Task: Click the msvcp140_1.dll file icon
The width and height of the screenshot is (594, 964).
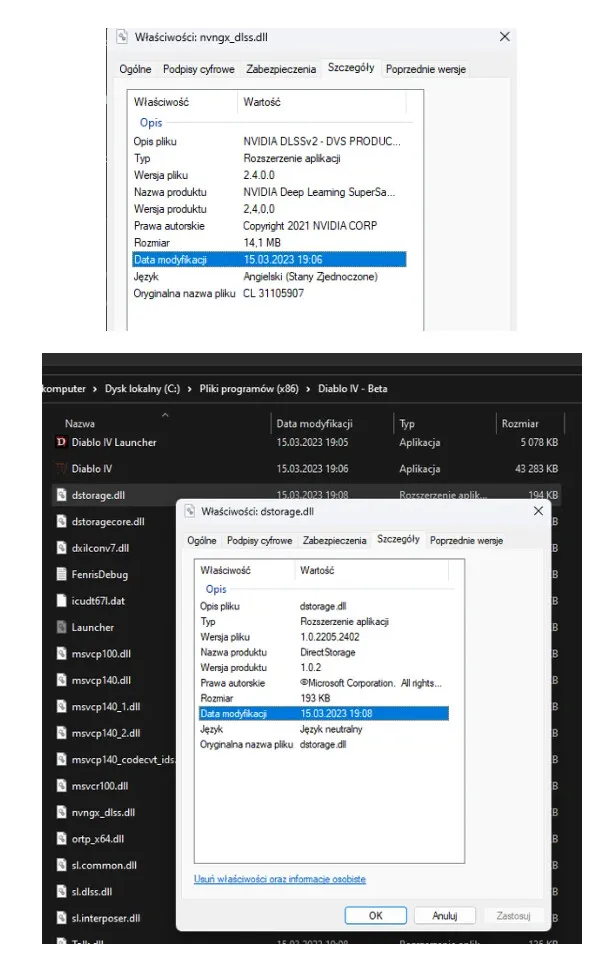Action: click(x=61, y=706)
